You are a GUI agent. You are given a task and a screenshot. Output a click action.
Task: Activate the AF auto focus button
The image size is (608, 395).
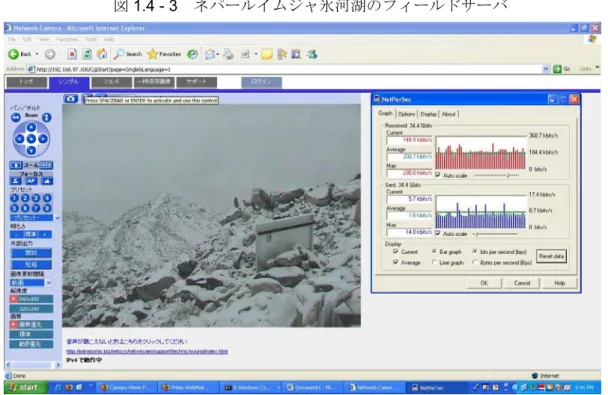tap(31, 181)
